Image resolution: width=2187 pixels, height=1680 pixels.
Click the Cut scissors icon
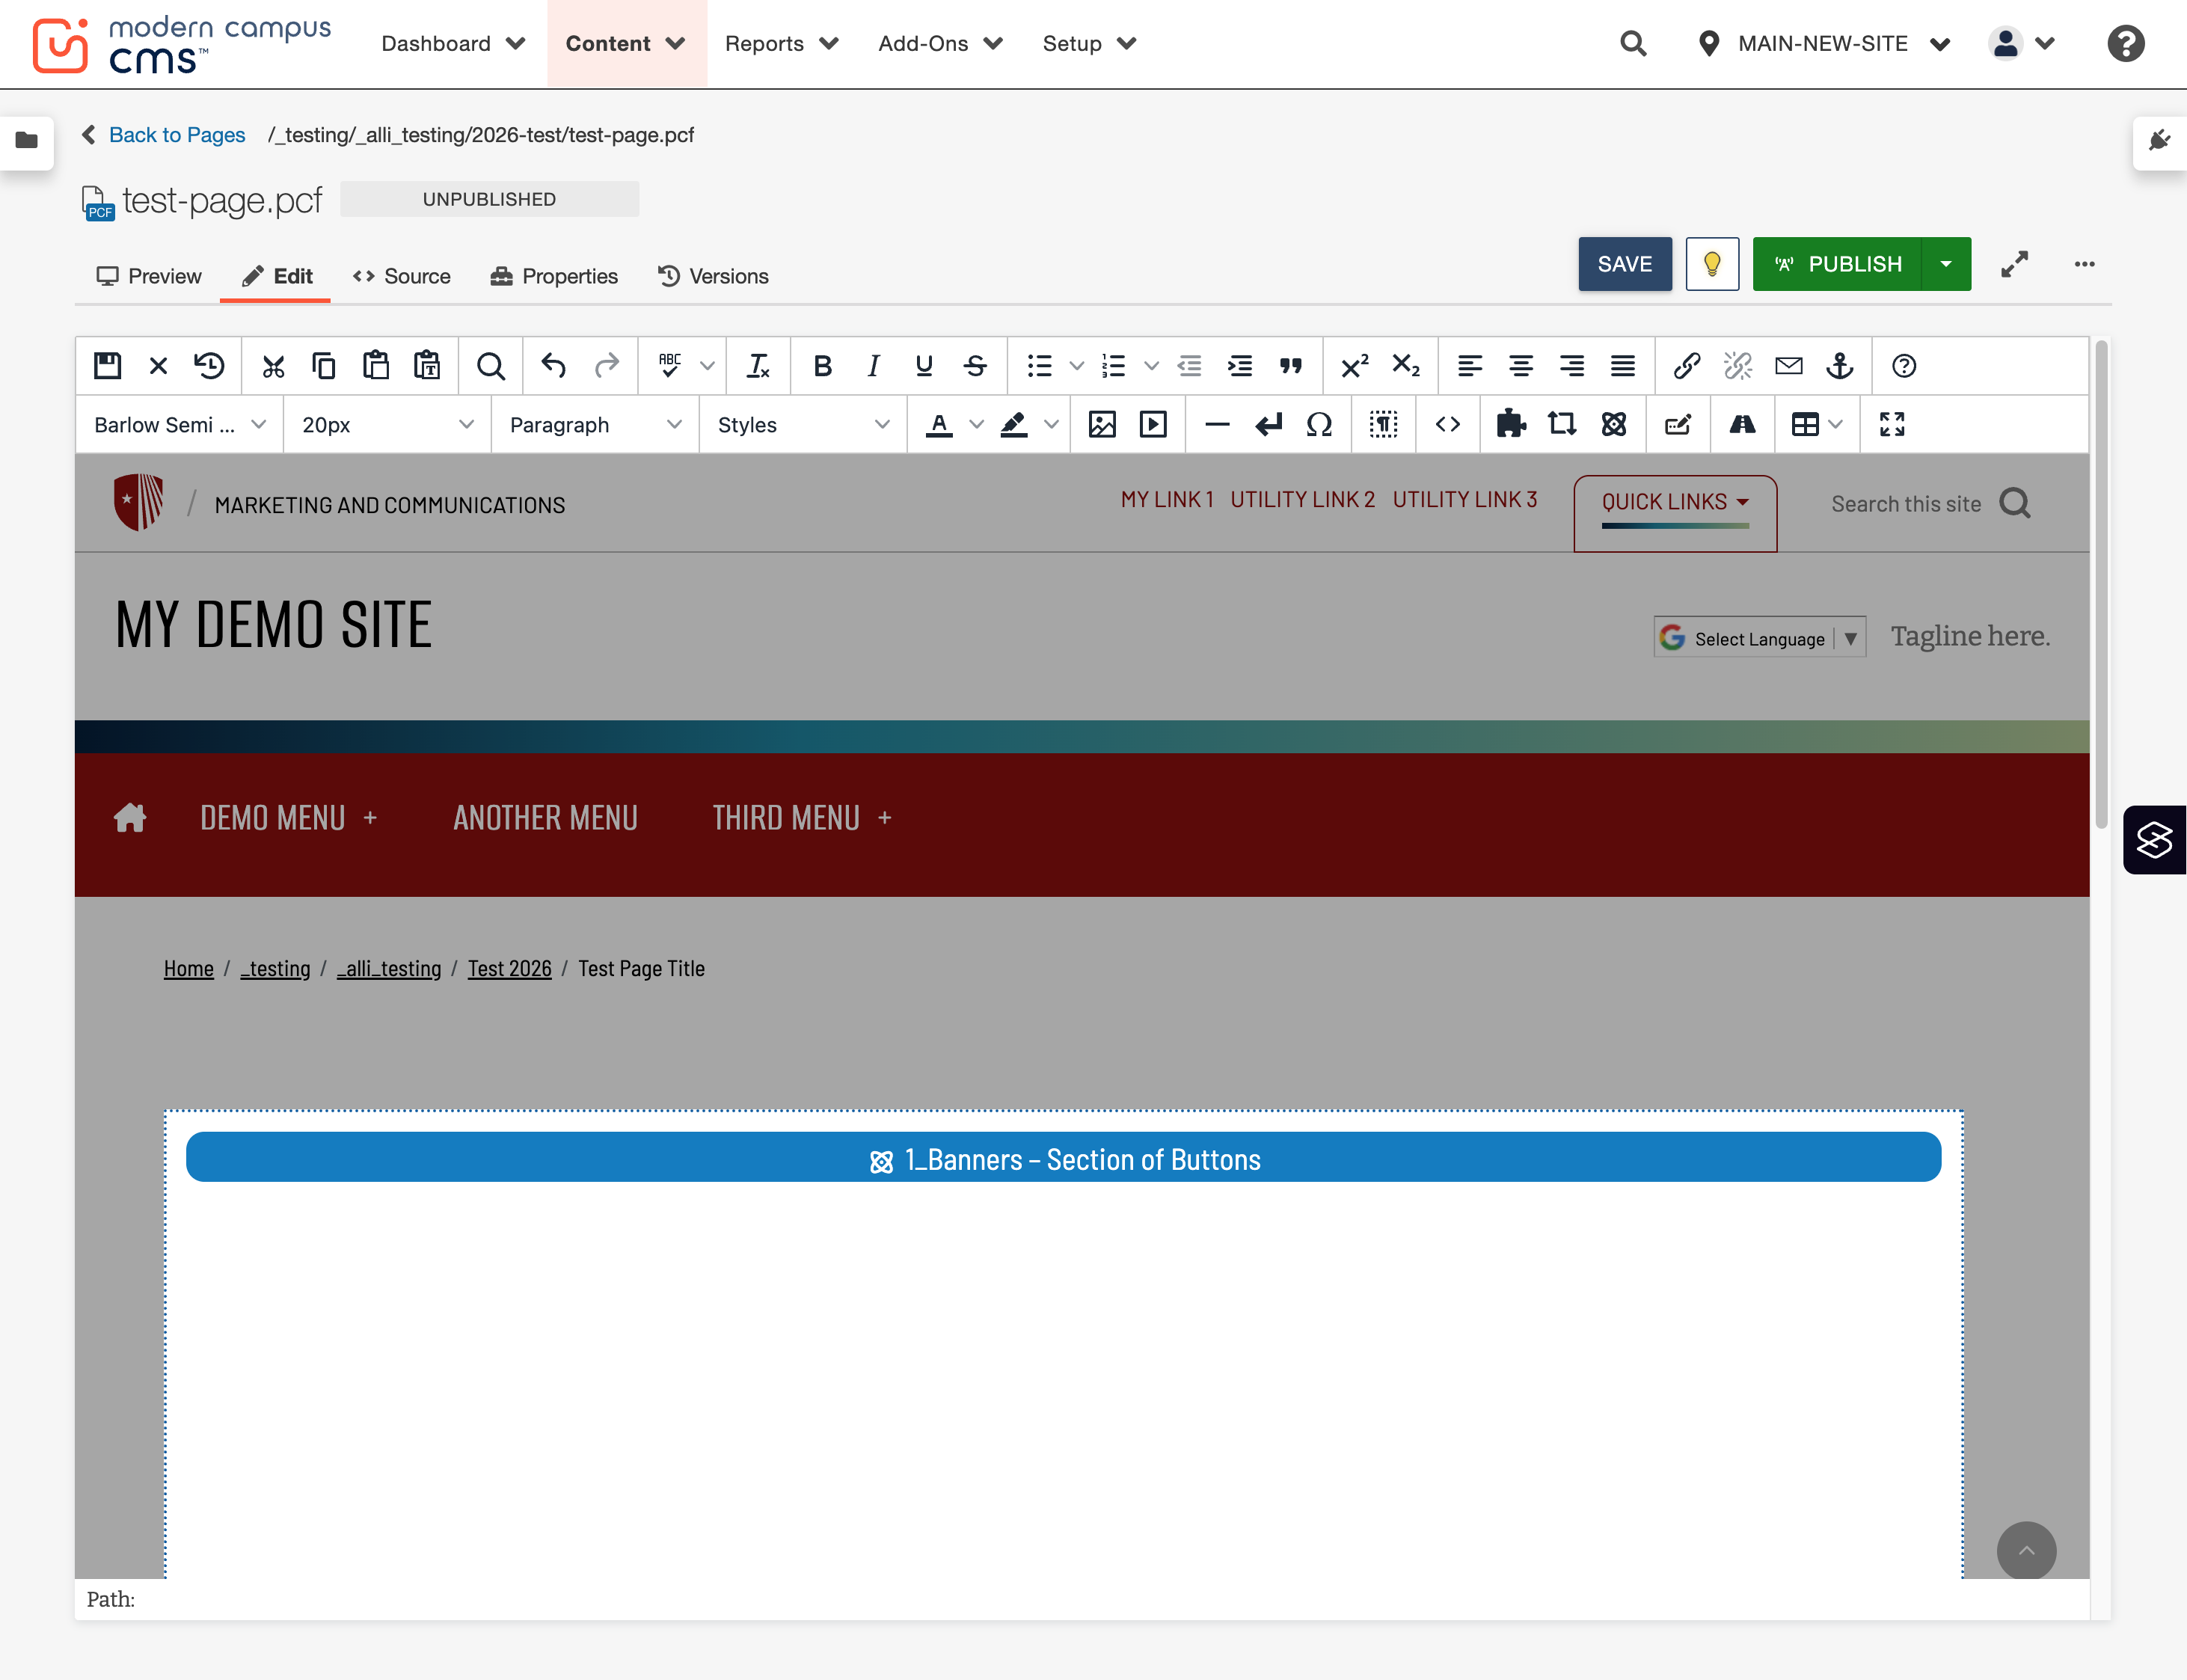coord(273,366)
